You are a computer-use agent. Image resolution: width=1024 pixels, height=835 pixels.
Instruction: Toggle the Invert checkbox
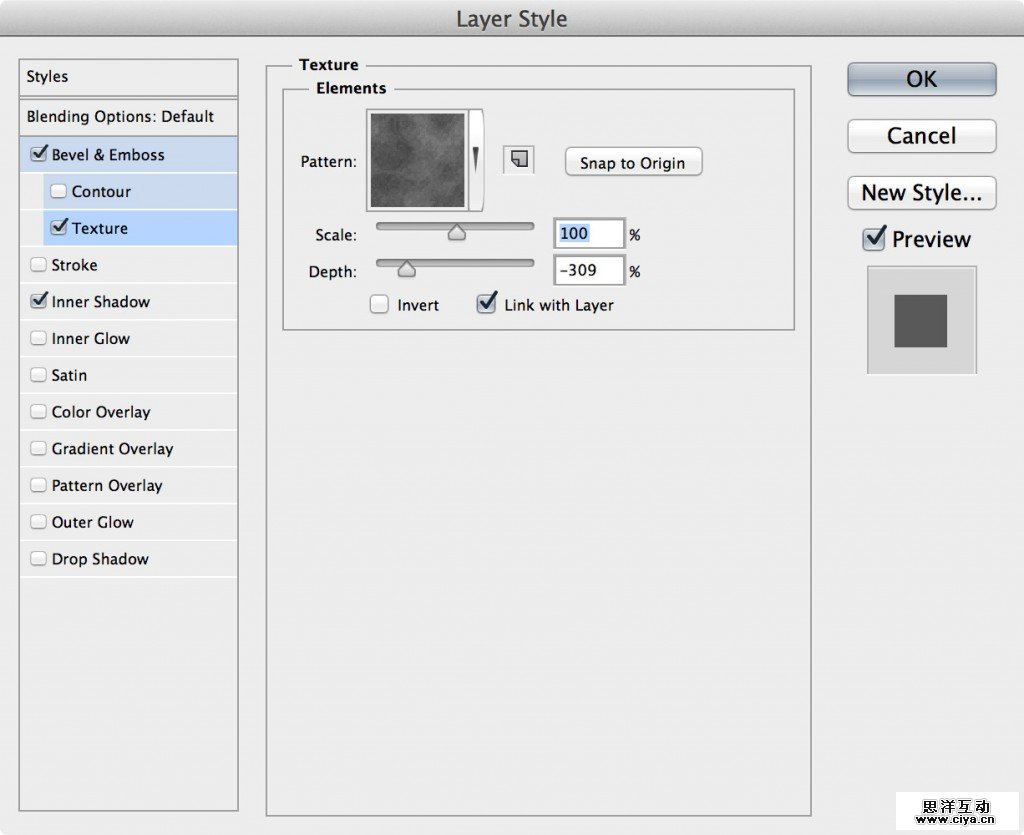[380, 305]
